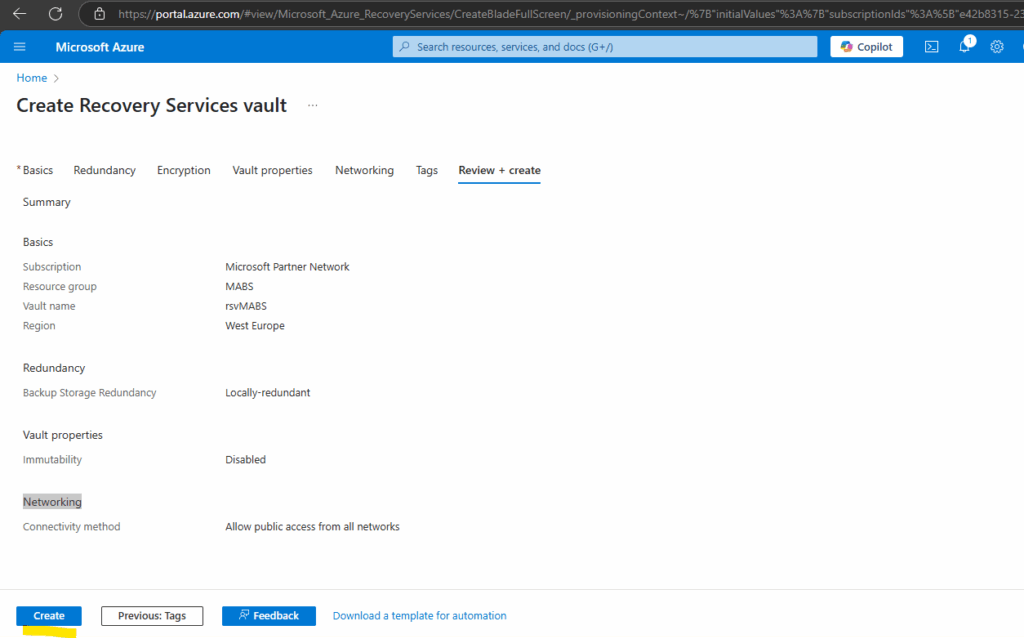The width and height of the screenshot is (1024, 639).
Task: Switch to the Encryption tab
Action: click(184, 170)
